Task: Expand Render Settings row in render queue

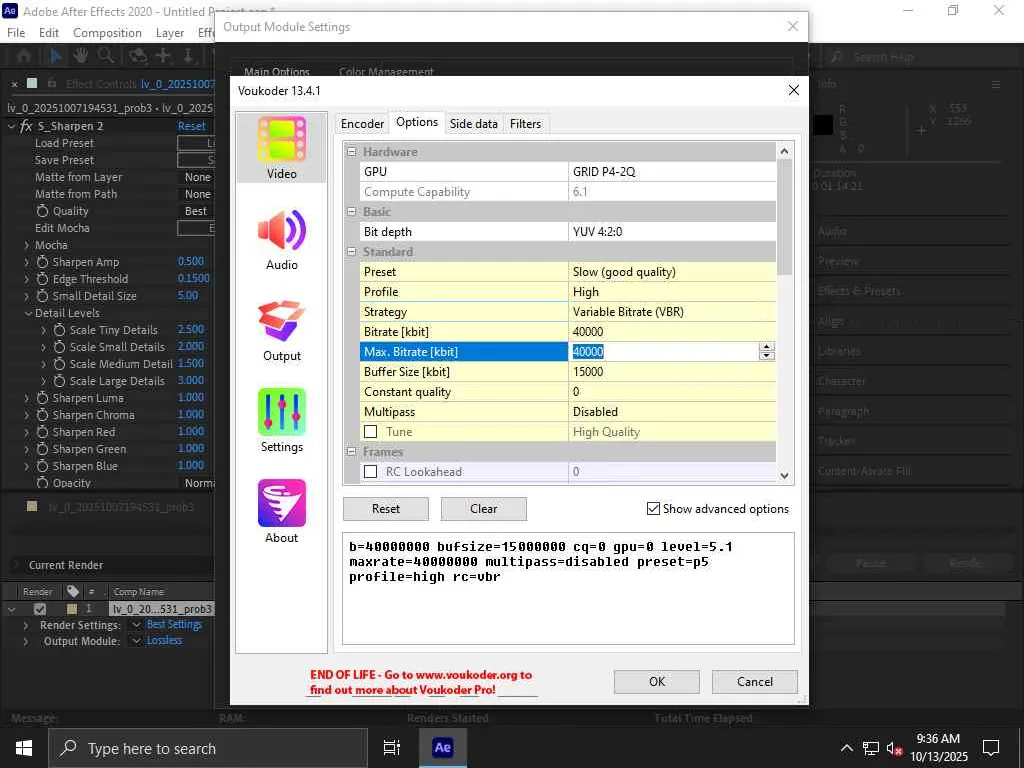Action: pyautogui.click(x=25, y=625)
